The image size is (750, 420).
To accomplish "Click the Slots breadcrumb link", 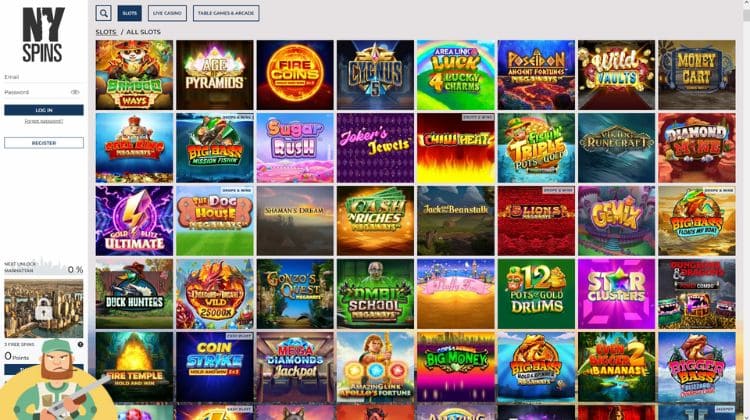I will point(106,32).
